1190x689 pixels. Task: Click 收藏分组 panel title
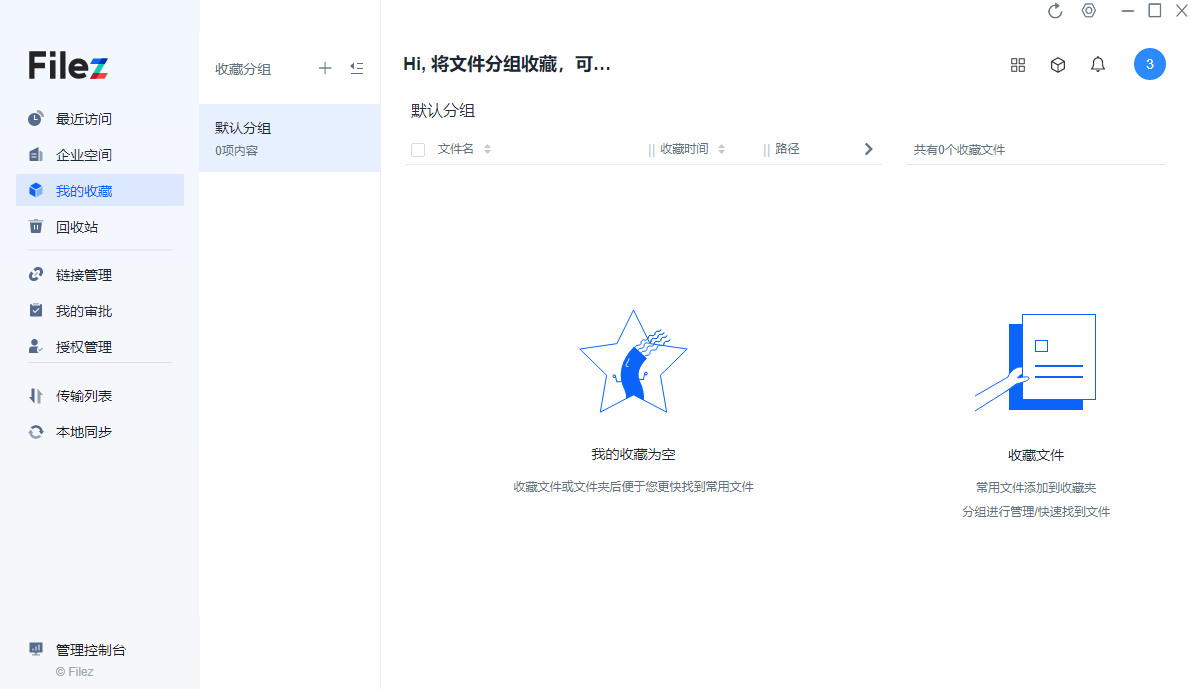coord(243,69)
